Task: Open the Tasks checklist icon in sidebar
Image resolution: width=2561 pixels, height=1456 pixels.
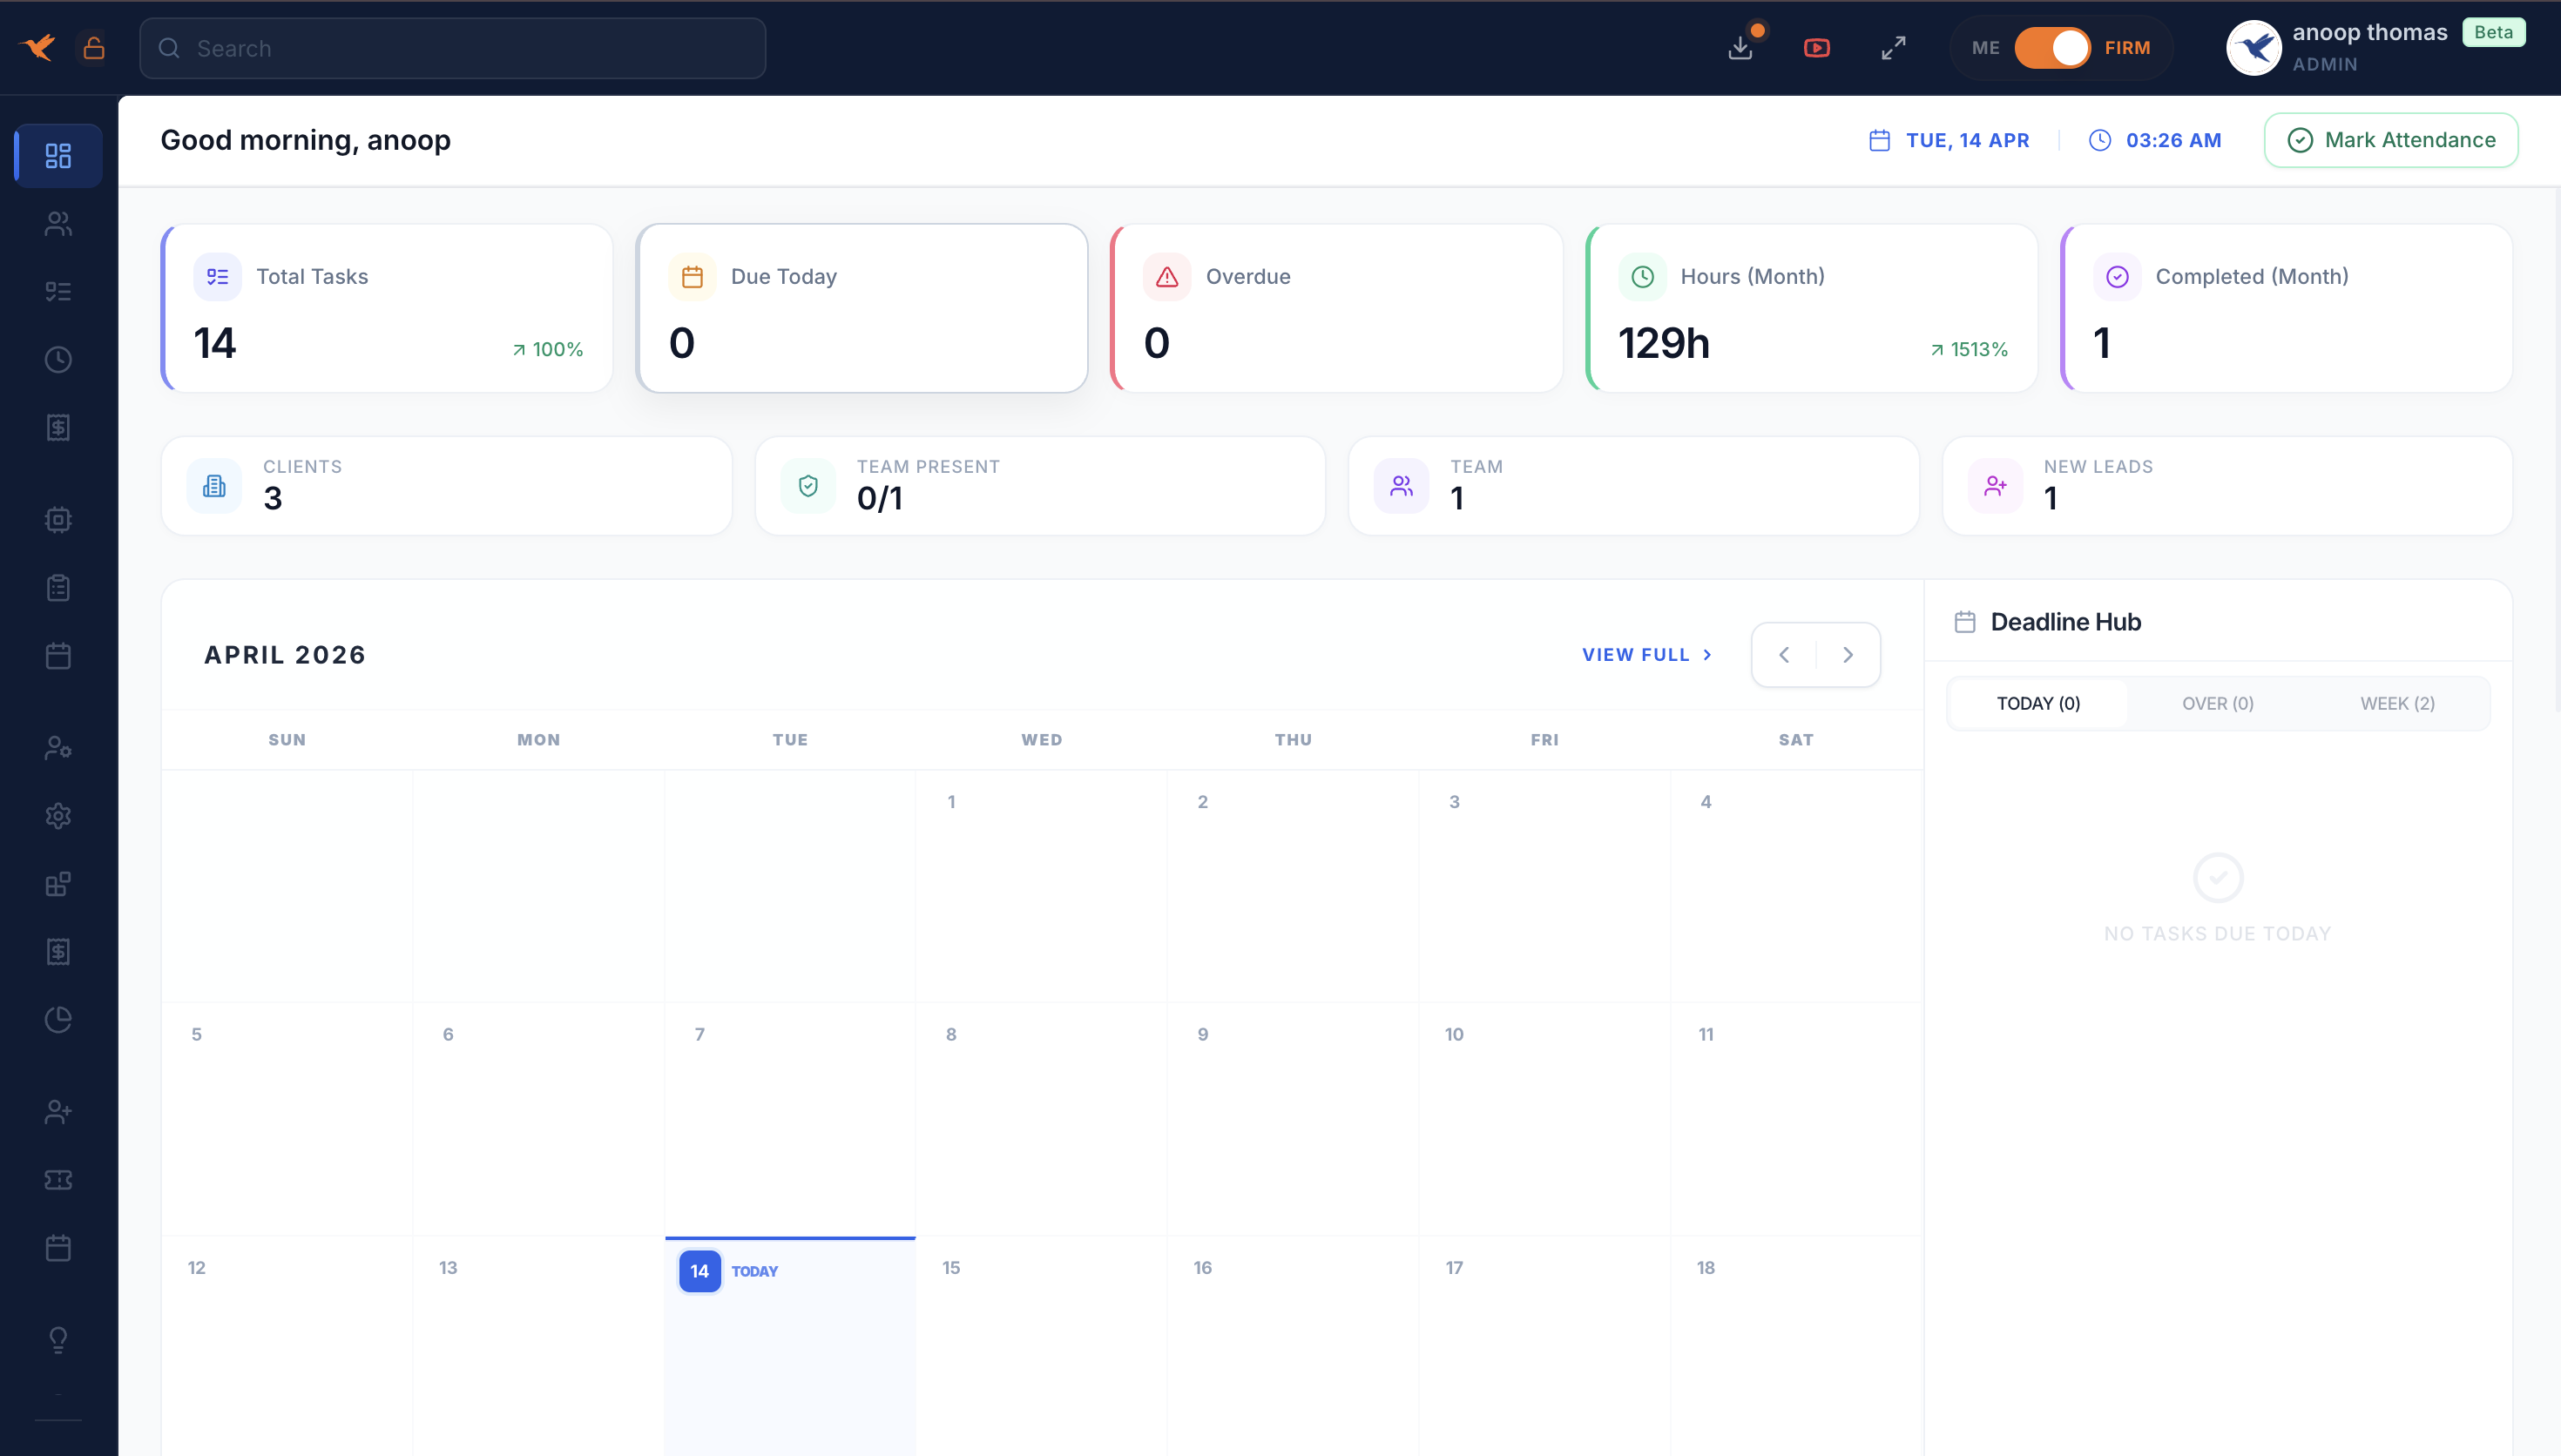Action: pos(57,291)
